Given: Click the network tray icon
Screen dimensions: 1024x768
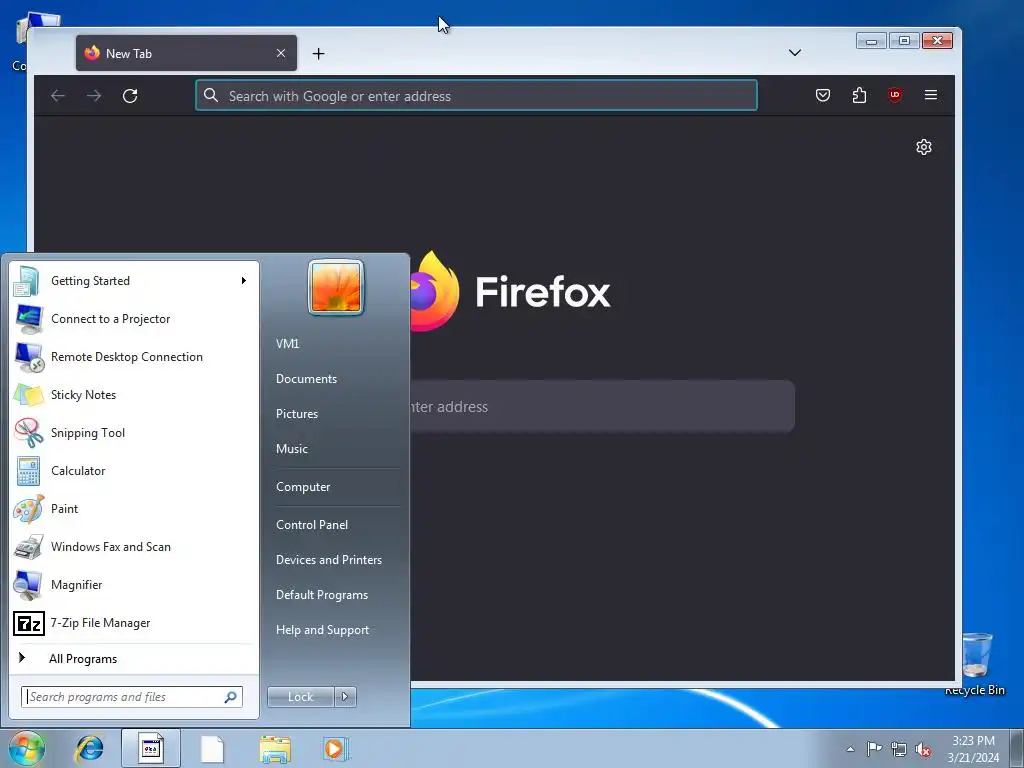Looking at the screenshot, I should pyautogui.click(x=899, y=749).
